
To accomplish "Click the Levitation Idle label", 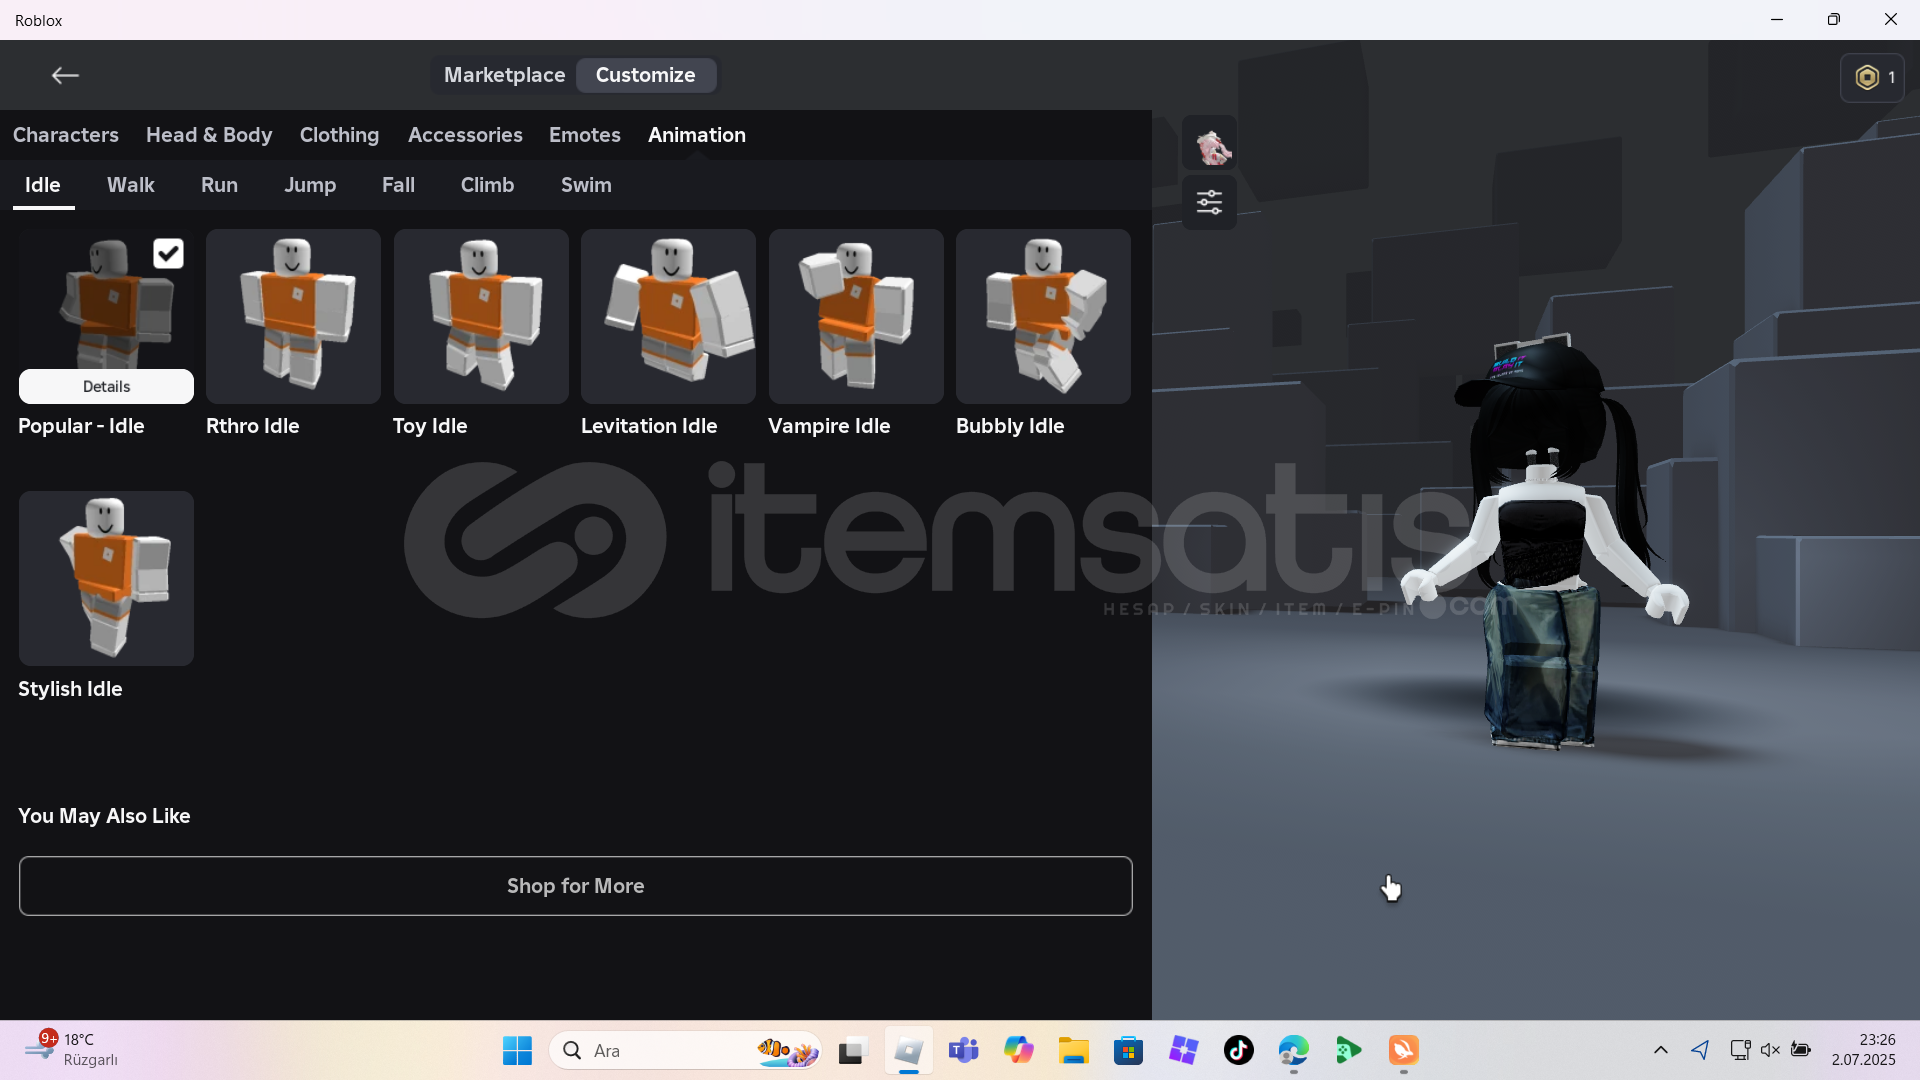I will 649,426.
